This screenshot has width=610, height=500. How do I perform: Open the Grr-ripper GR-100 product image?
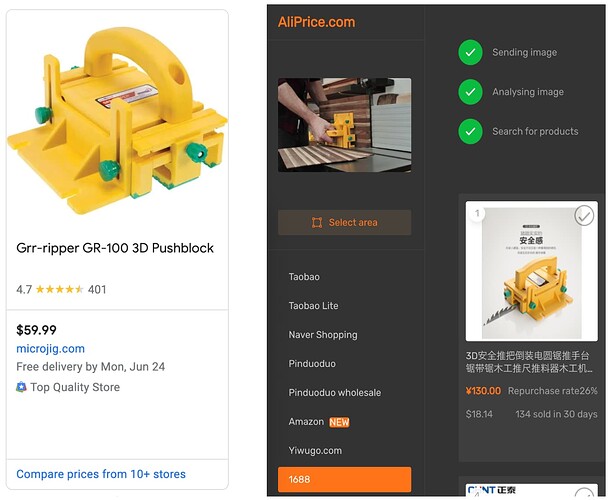click(x=117, y=121)
